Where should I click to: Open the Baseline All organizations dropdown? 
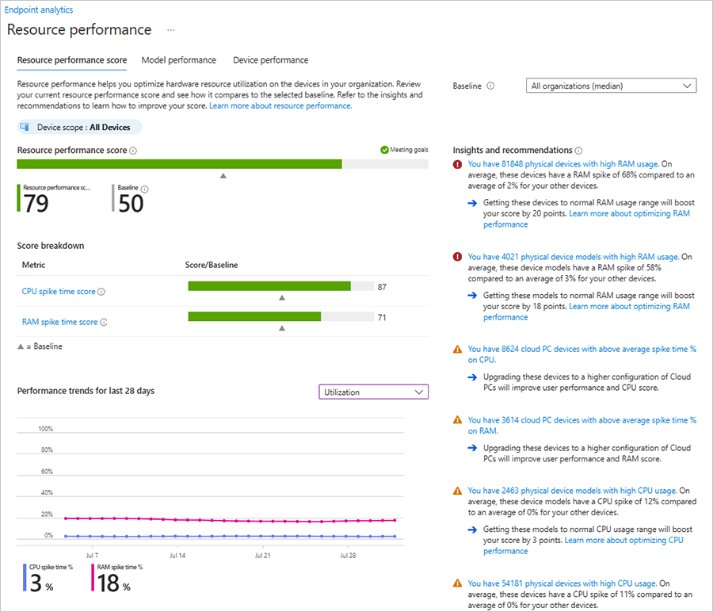[x=610, y=86]
